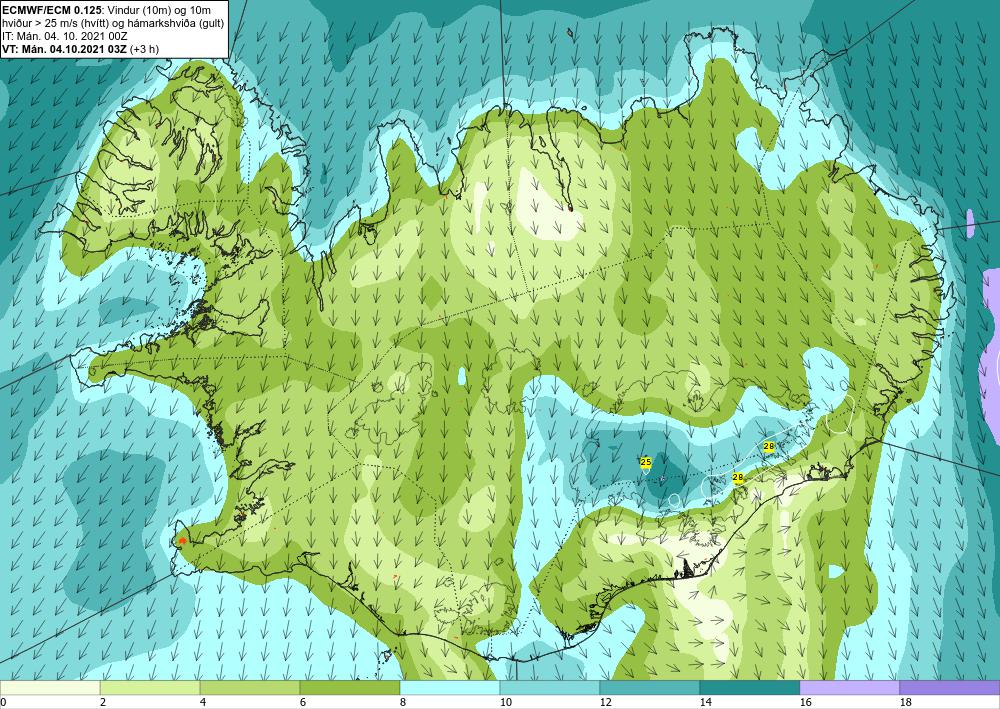Click the '14' scale value
The height and width of the screenshot is (709, 1000).
pyautogui.click(x=705, y=702)
